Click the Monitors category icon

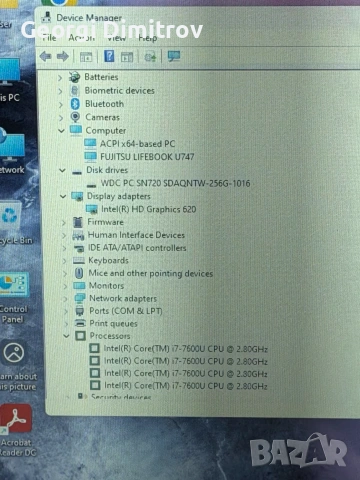pyautogui.click(x=79, y=286)
